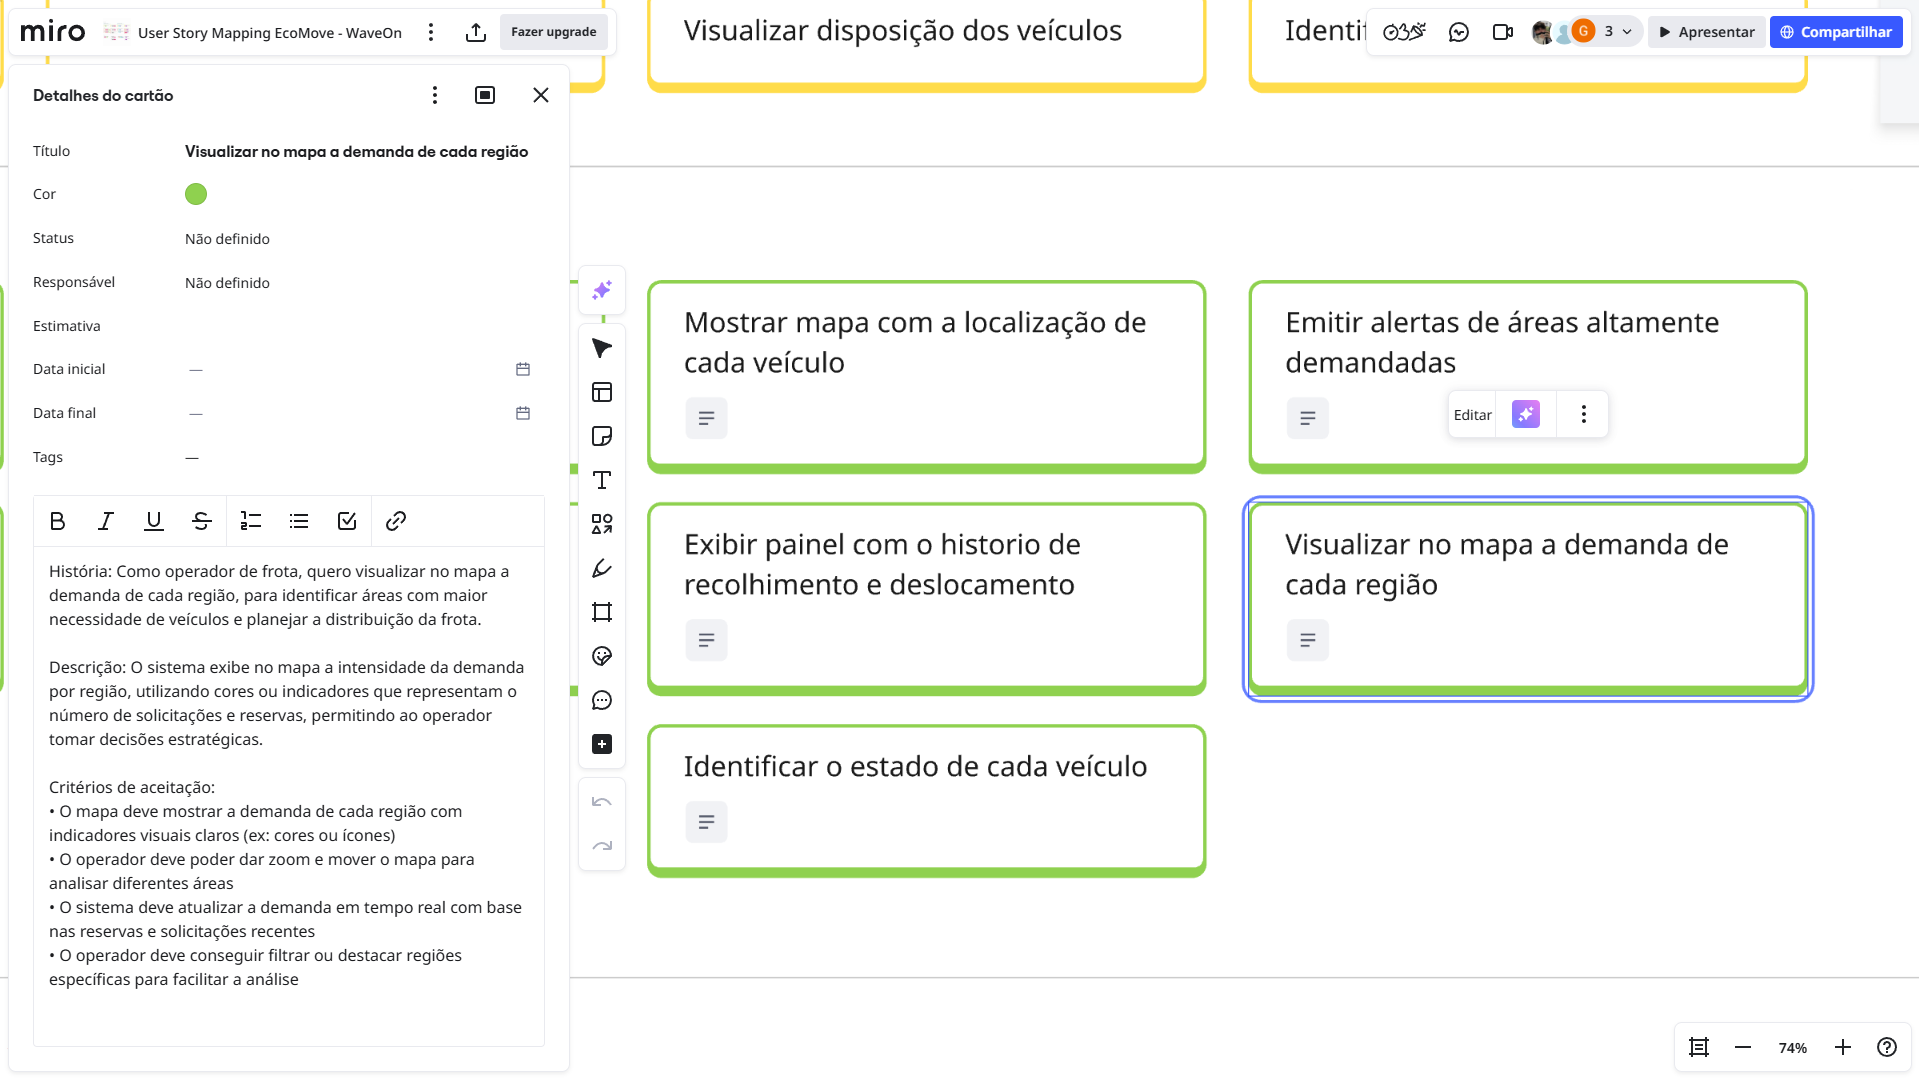This screenshot has height=1079, width=1919.
Task: Open card details three-dot menu
Action: pyautogui.click(x=435, y=95)
